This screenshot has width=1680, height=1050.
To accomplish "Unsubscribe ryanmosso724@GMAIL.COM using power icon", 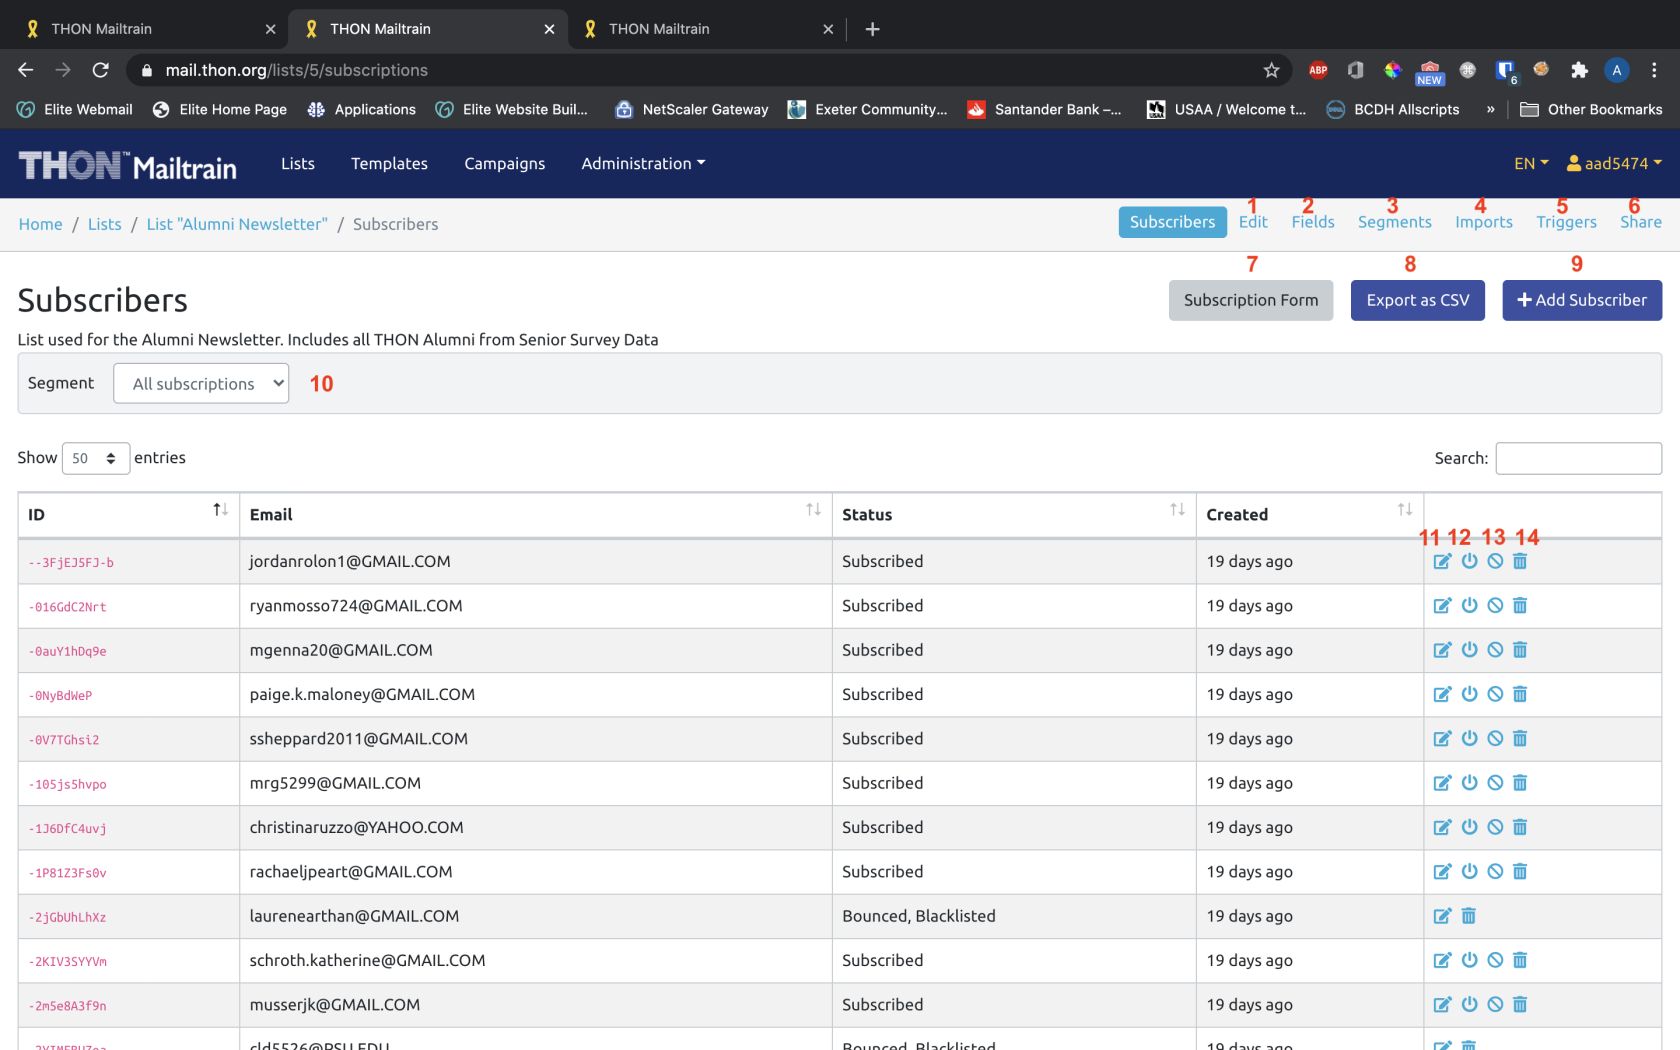I will [x=1469, y=605].
